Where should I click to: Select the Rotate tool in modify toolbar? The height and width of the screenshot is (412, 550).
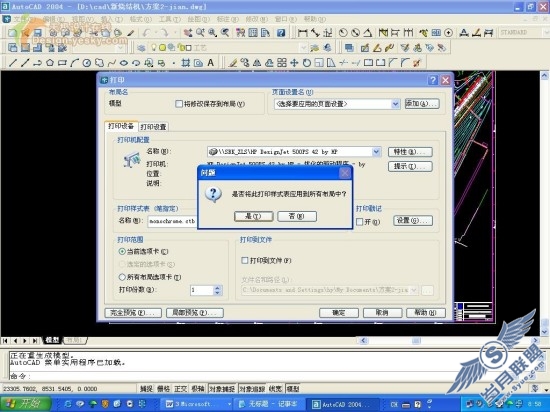[307, 63]
